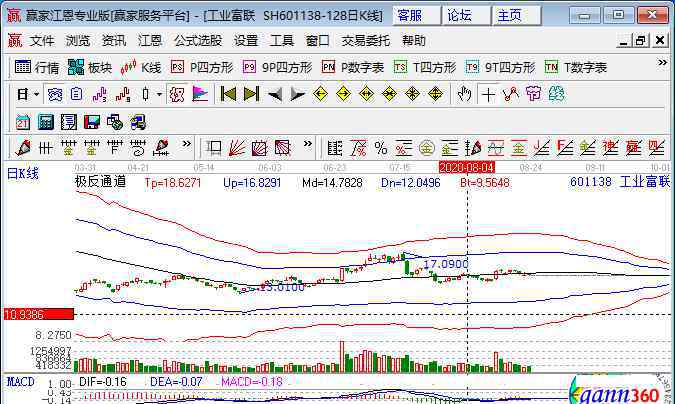Restore the inner chart window button

(641, 40)
